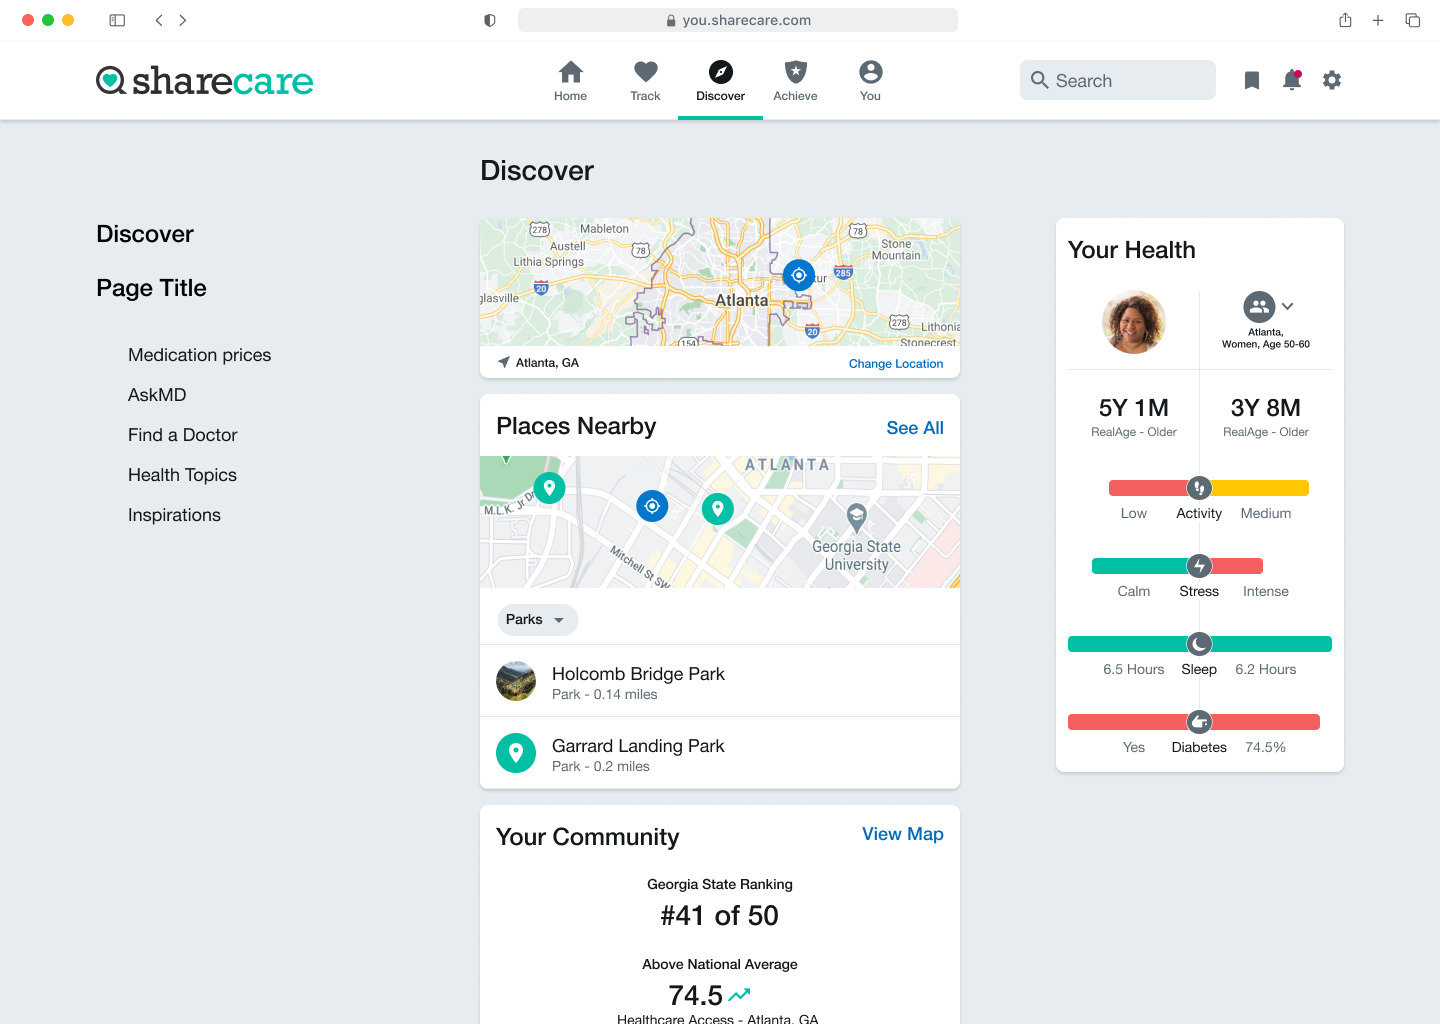Image resolution: width=1440 pixels, height=1024 pixels.
Task: Click the Sleep label
Action: [x=1199, y=670]
